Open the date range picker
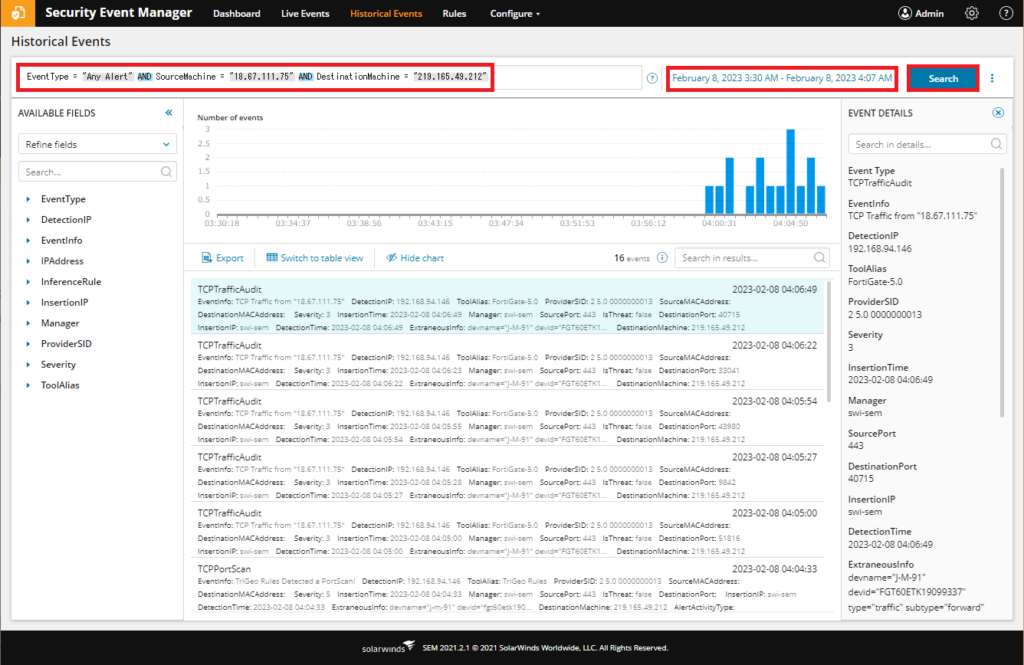1024x665 pixels. coord(782,78)
